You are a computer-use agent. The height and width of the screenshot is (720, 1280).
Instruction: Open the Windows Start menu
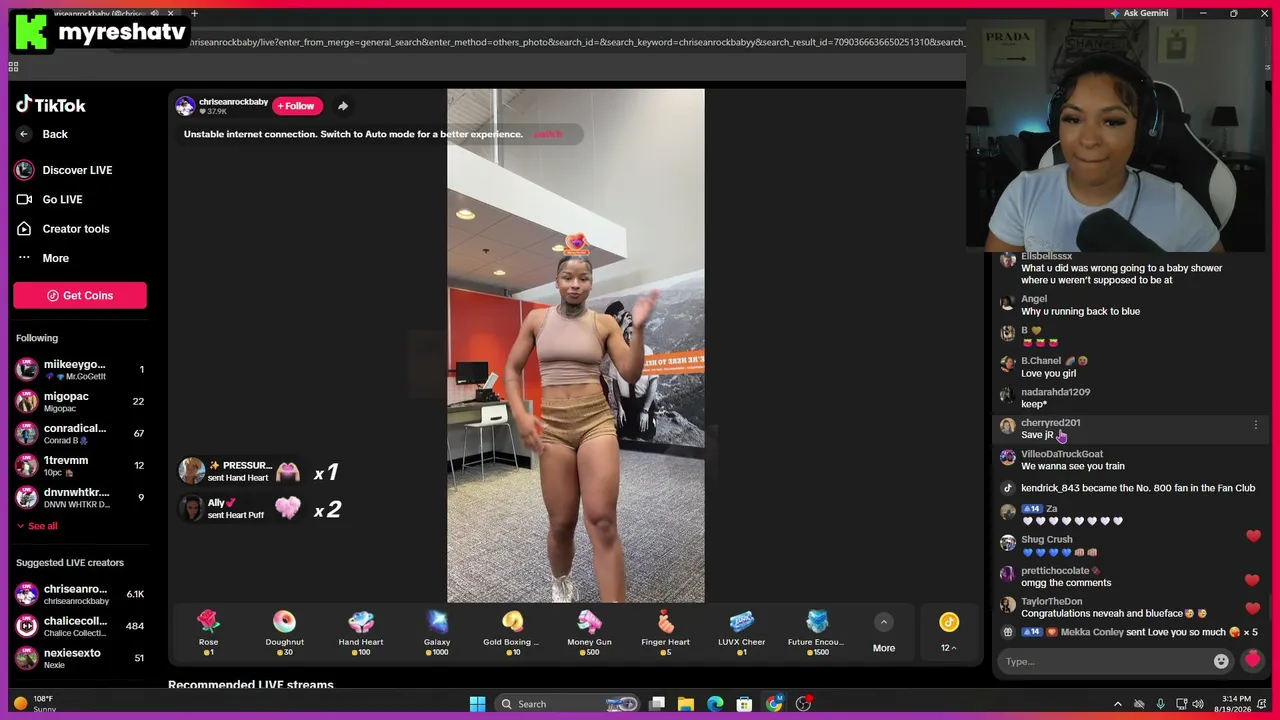[x=477, y=704]
